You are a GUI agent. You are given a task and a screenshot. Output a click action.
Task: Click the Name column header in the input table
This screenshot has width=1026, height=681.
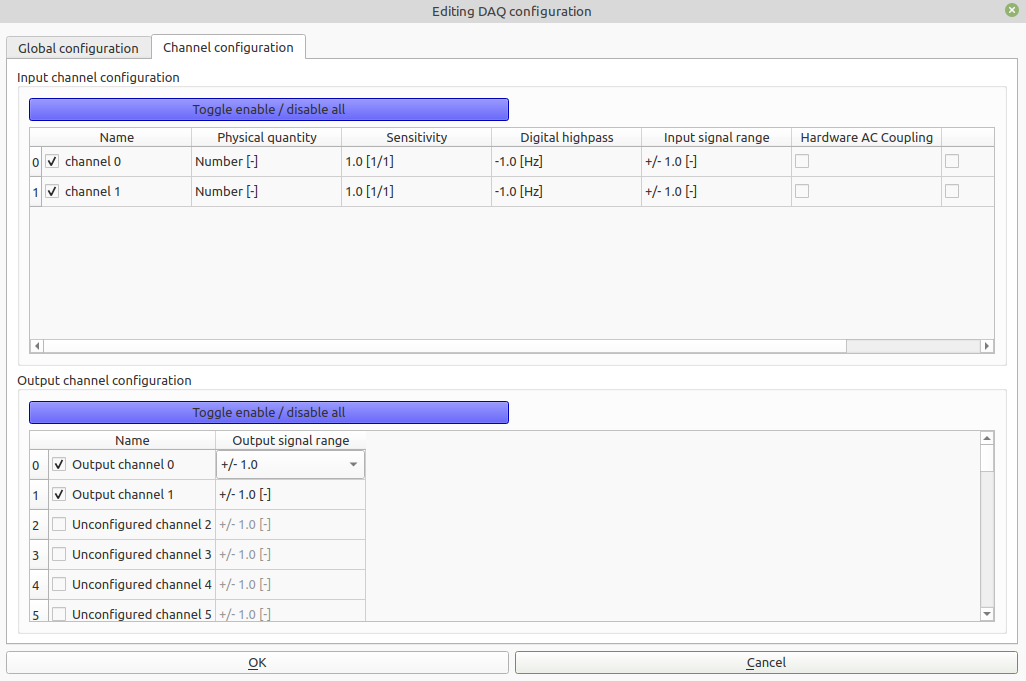[116, 137]
